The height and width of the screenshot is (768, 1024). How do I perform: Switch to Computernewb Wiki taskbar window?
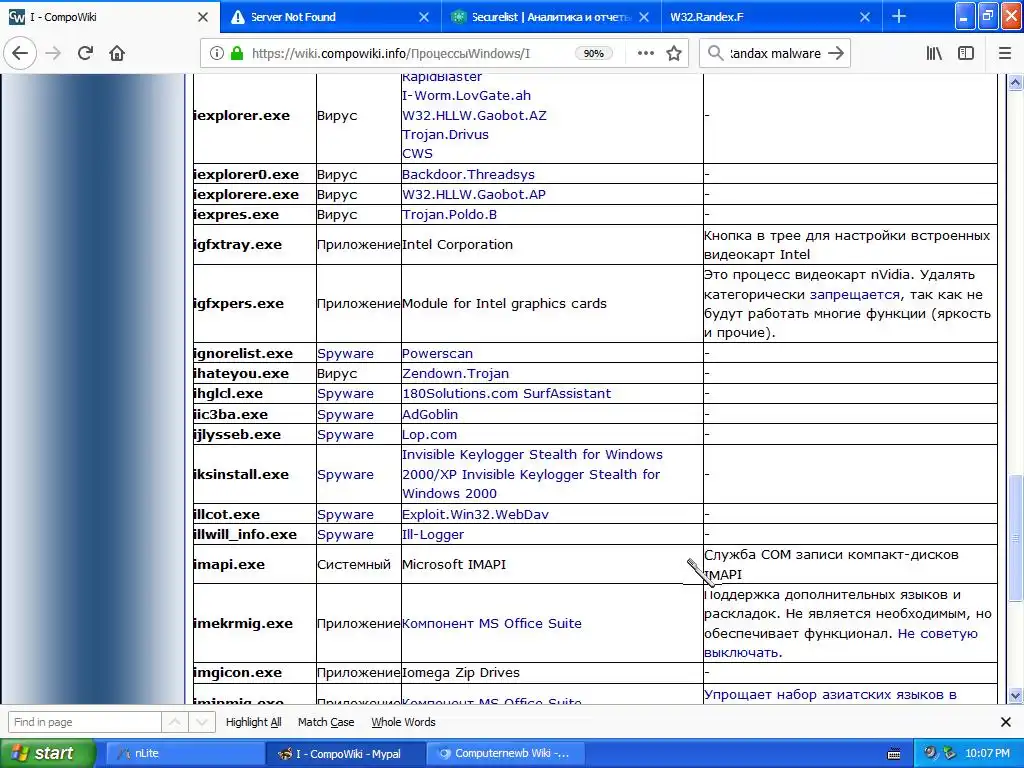(x=505, y=754)
